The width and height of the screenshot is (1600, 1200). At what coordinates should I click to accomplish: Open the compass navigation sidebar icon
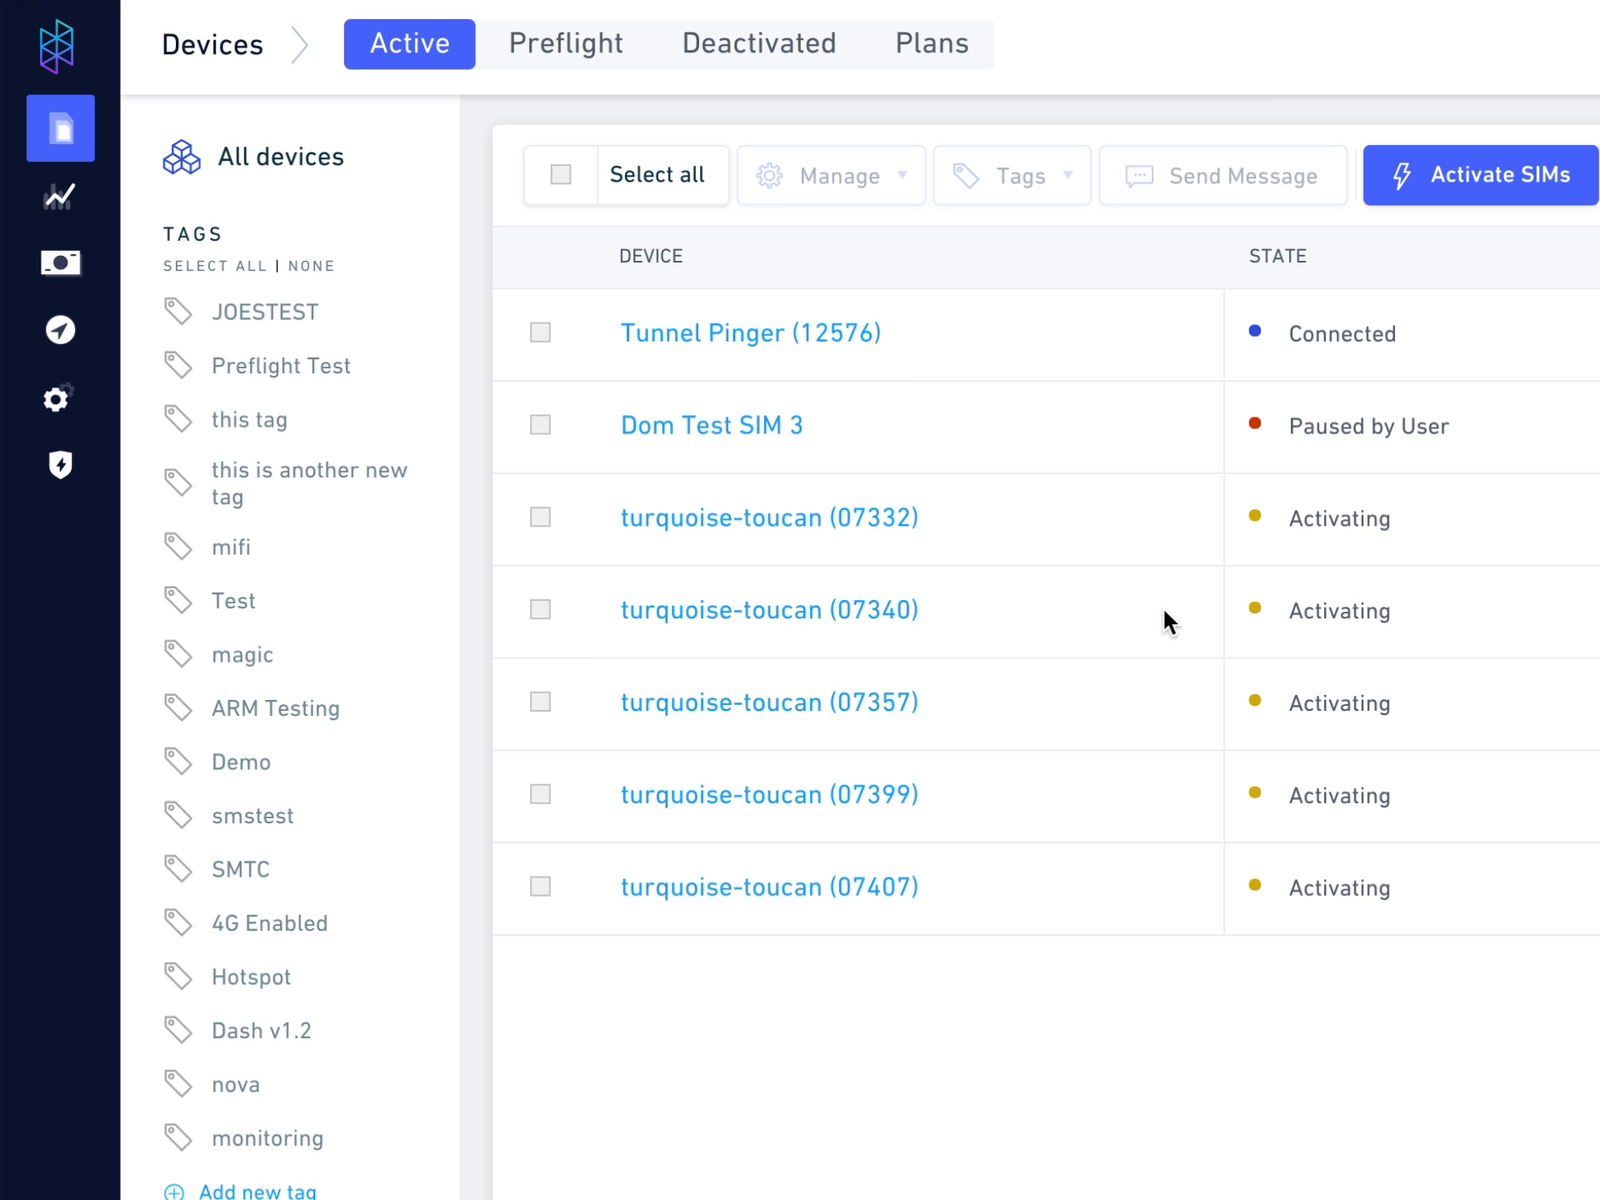tap(60, 330)
